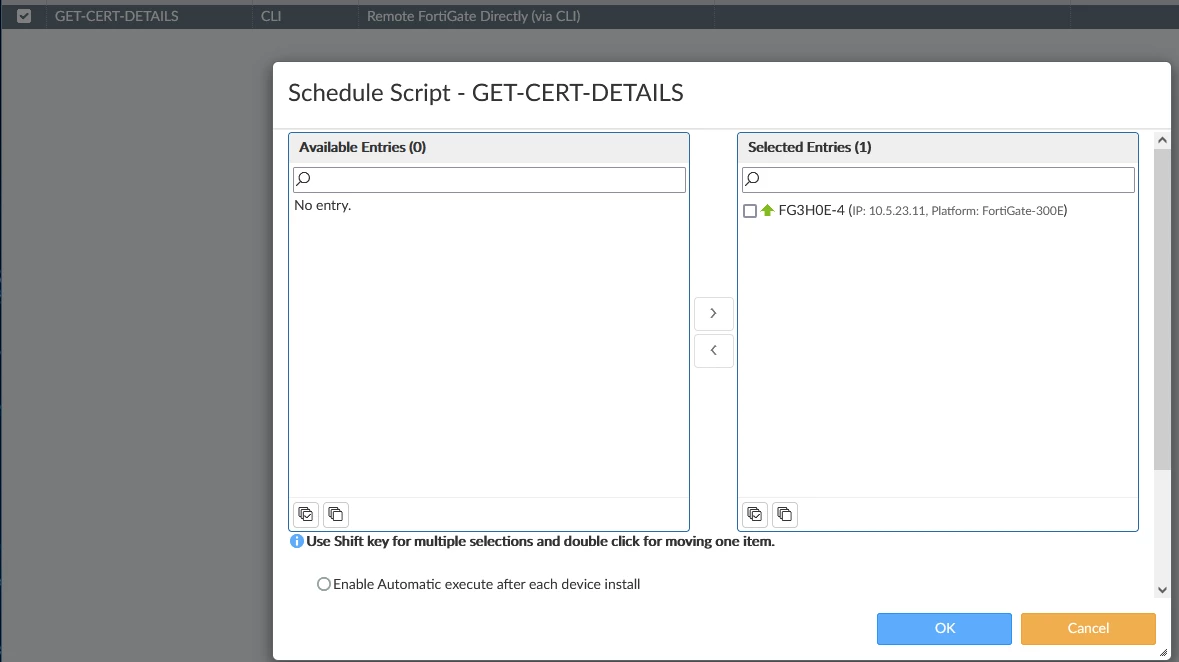Click green up-arrow status icon of FG3H0E-4
Viewport: 1179px width, 662px height.
point(767,211)
